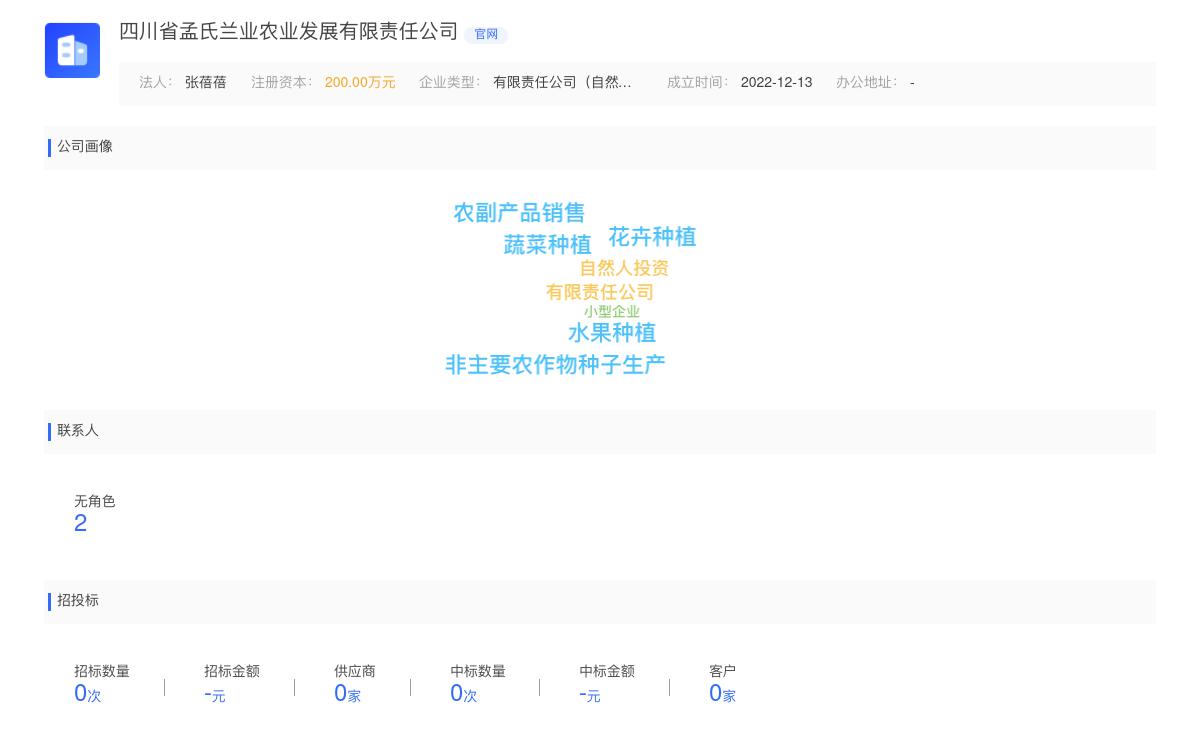Open legal representative 张蓓蓓 profile
Viewport: 1200px width, 752px height.
[205, 83]
